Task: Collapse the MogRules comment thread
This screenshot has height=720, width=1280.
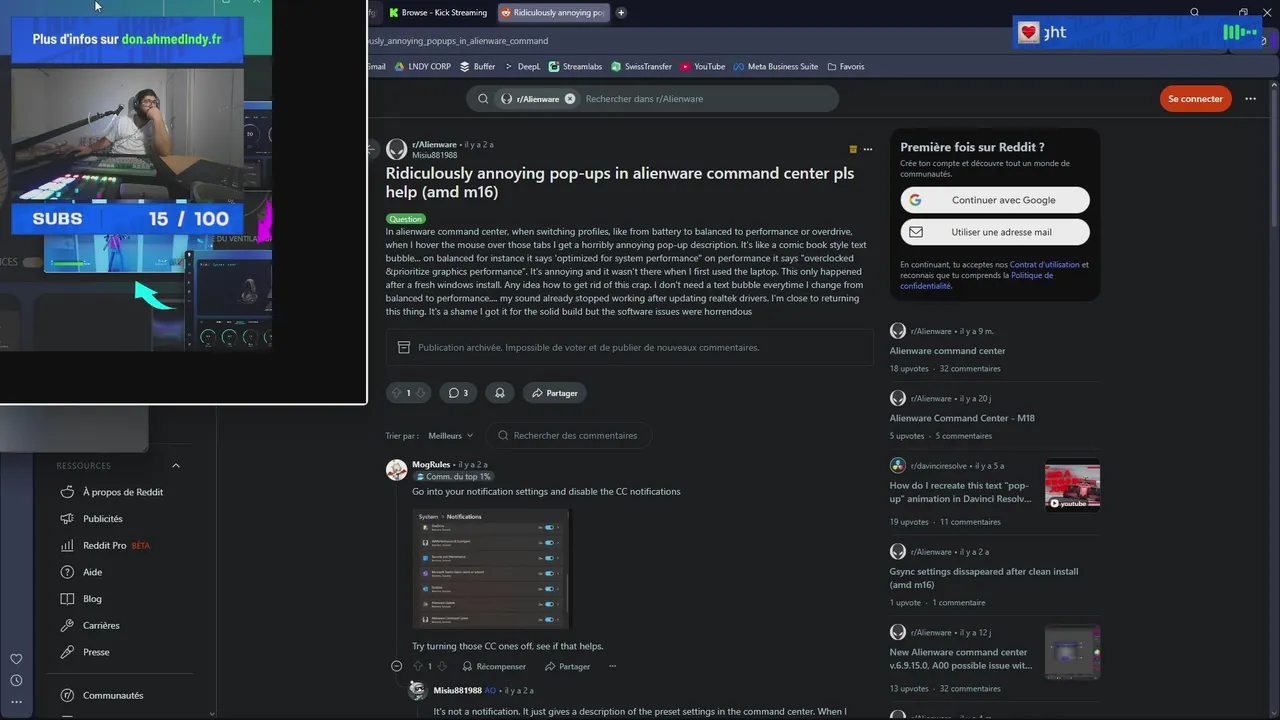Action: pyautogui.click(x=396, y=667)
